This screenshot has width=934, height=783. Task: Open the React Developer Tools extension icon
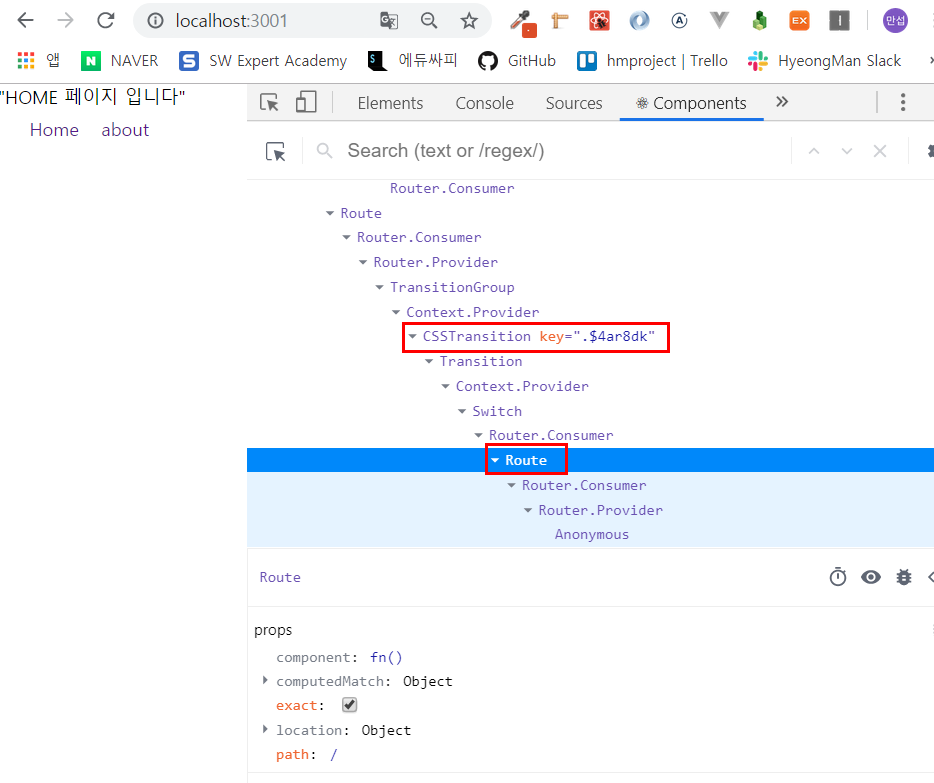(599, 21)
